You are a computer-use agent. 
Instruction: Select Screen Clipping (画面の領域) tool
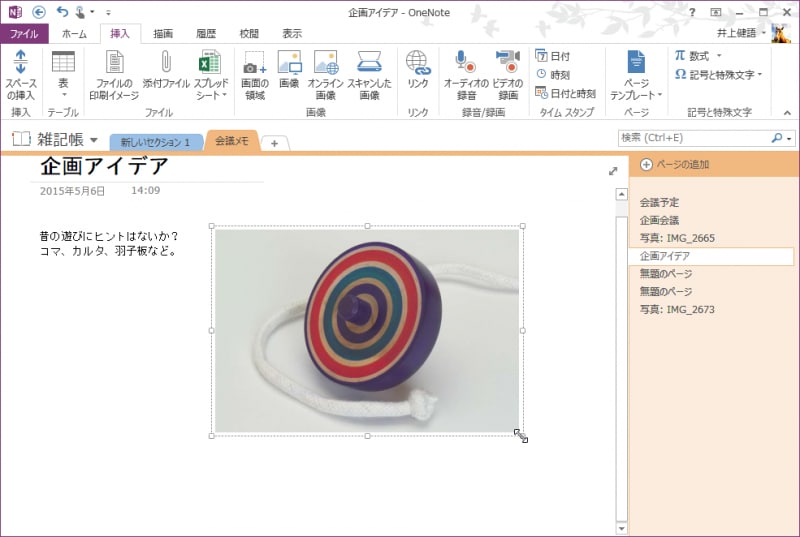point(255,74)
